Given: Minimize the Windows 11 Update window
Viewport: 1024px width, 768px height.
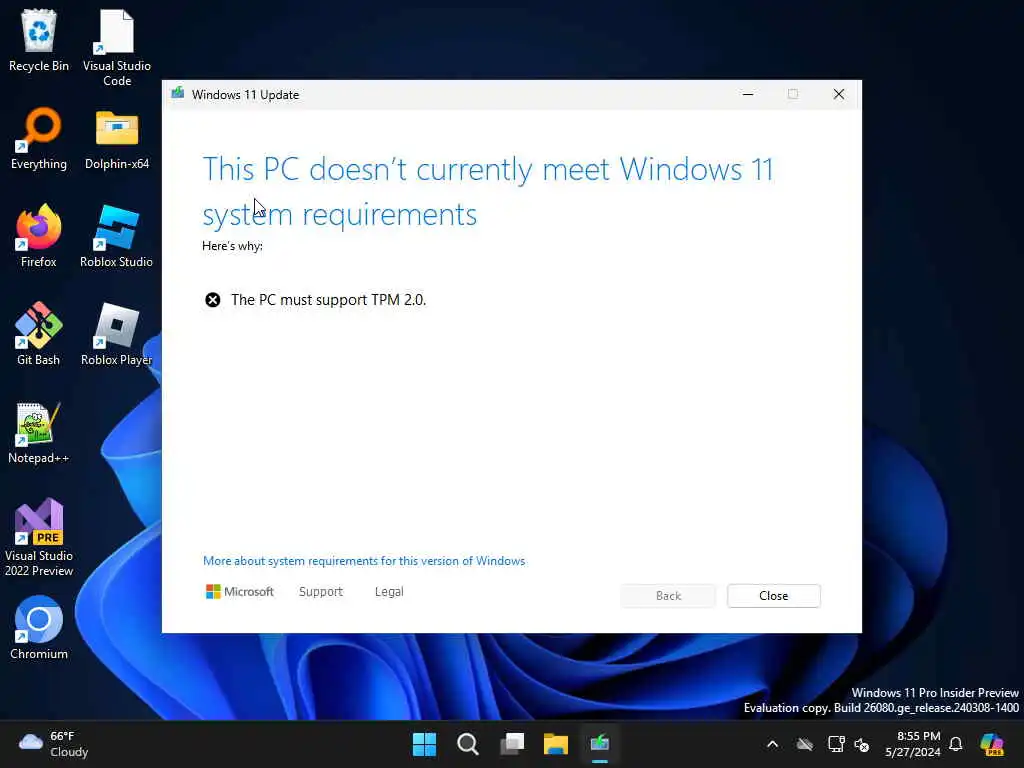Looking at the screenshot, I should pyautogui.click(x=748, y=94).
